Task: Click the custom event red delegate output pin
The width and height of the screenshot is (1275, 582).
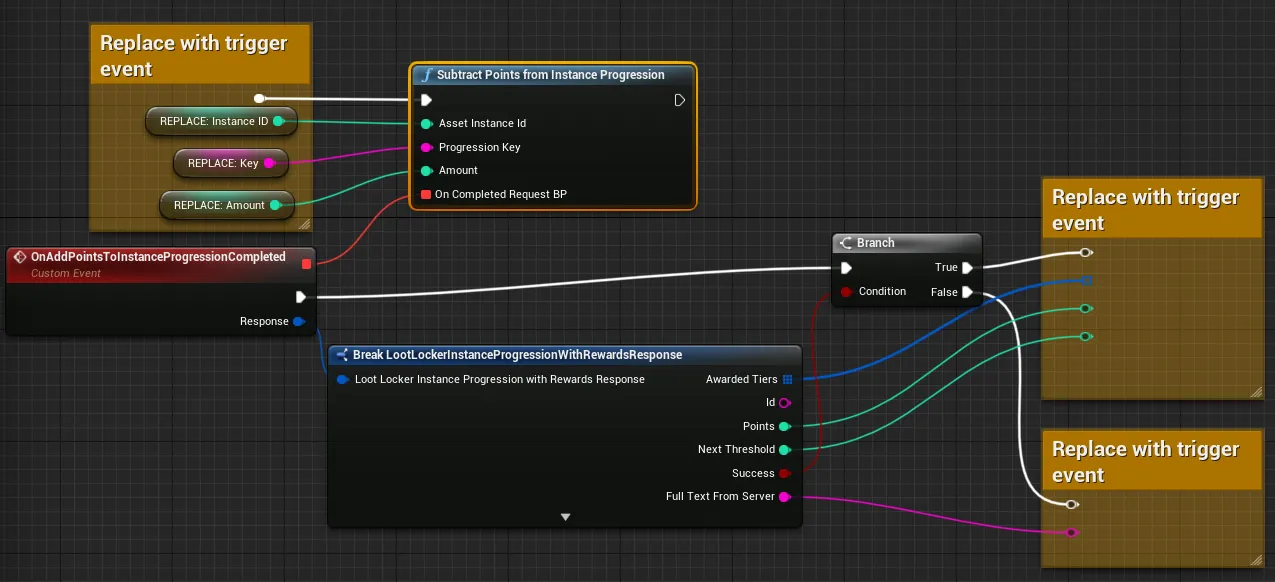Action: pos(306,264)
